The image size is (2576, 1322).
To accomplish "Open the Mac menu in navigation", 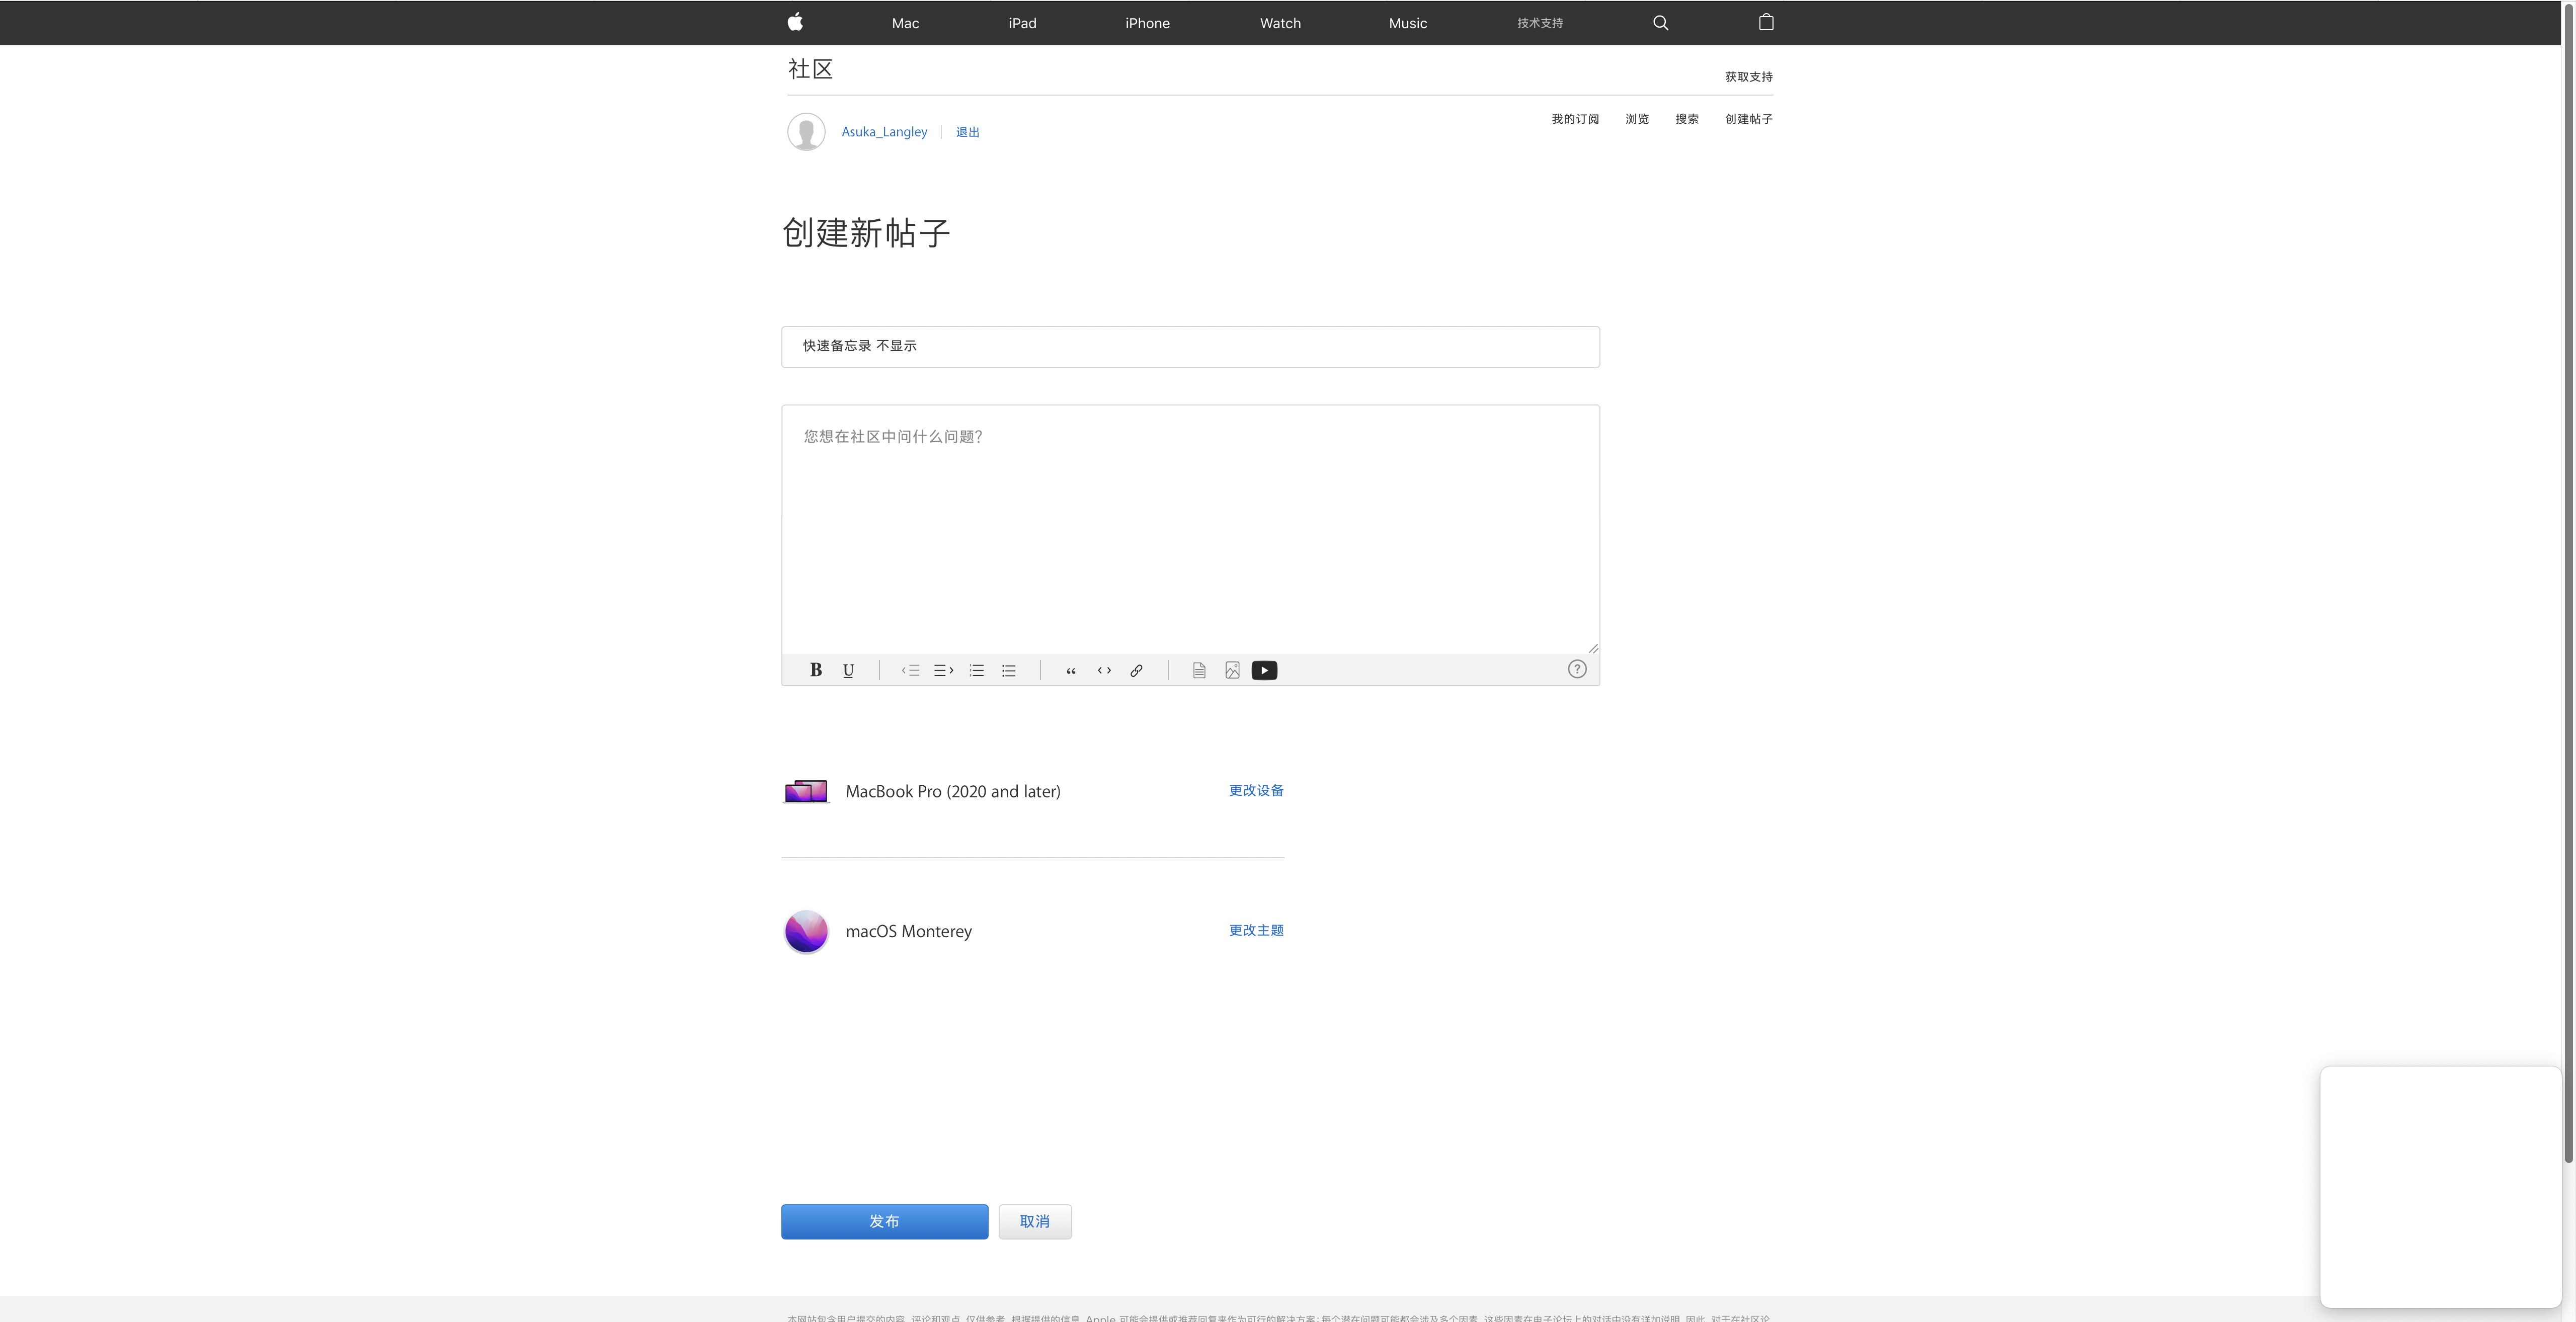I will coord(905,23).
